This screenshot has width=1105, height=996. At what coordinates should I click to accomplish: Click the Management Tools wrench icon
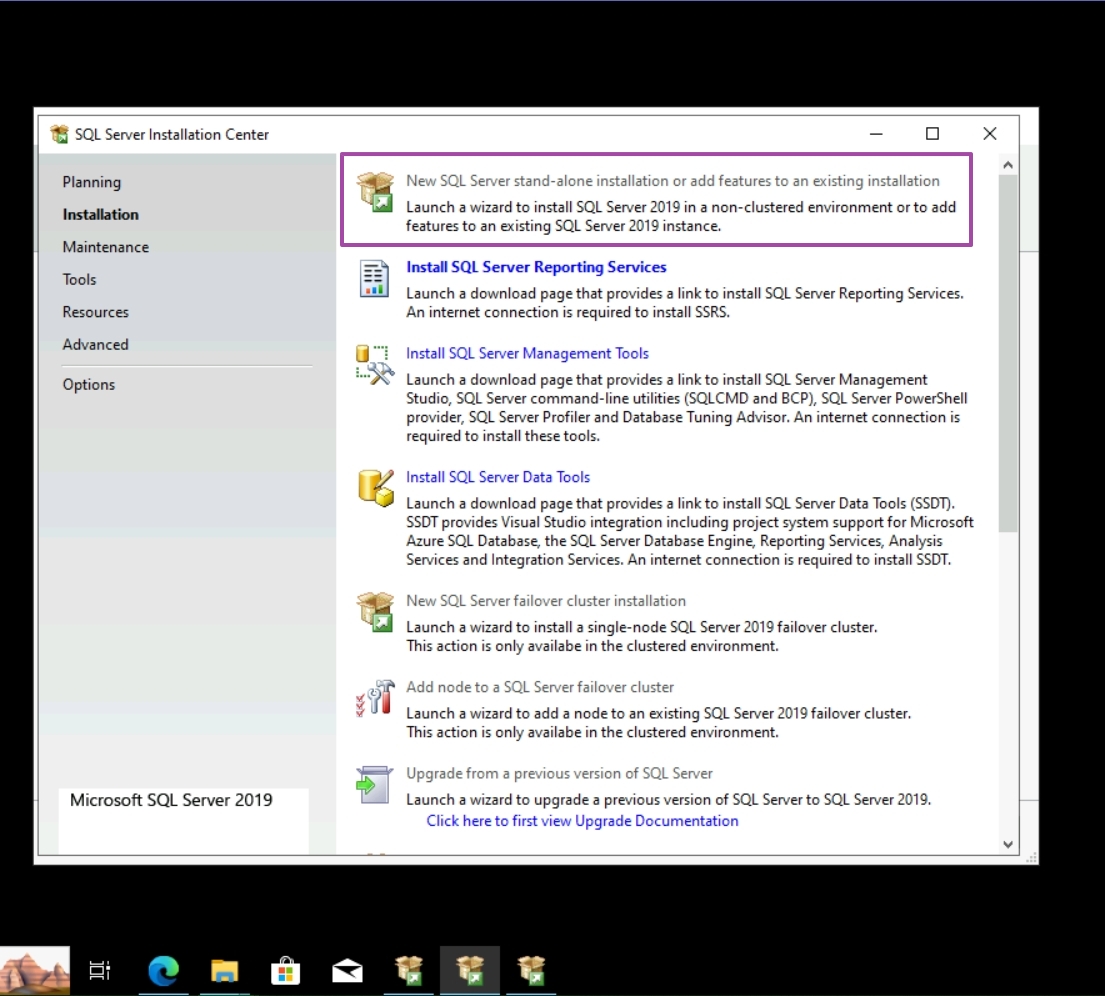click(x=374, y=364)
